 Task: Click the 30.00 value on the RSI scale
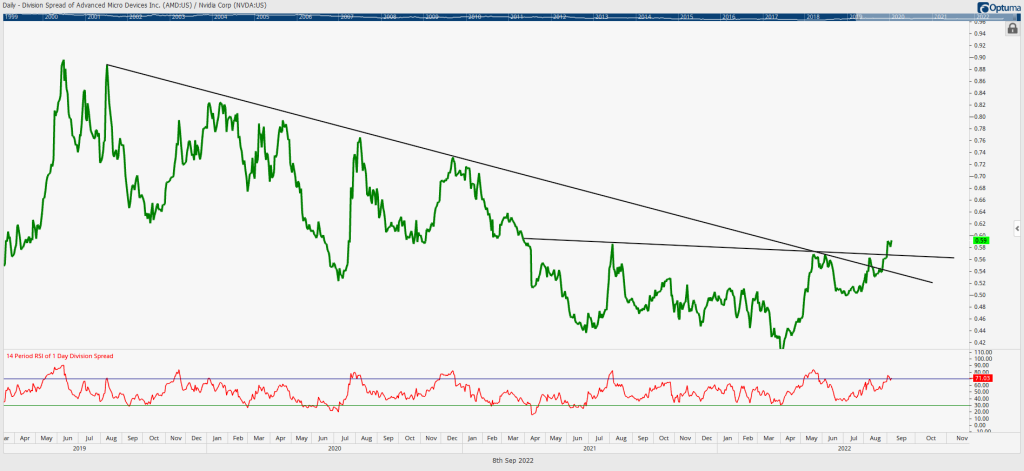coord(980,406)
